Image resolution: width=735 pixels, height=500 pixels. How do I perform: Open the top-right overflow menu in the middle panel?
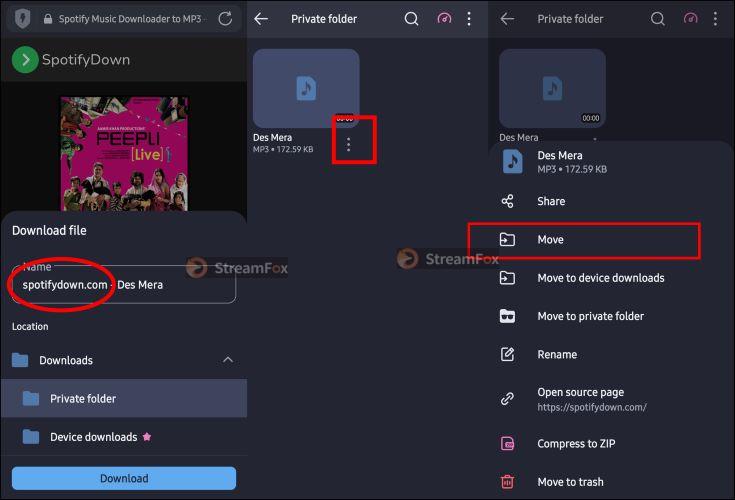click(469, 19)
